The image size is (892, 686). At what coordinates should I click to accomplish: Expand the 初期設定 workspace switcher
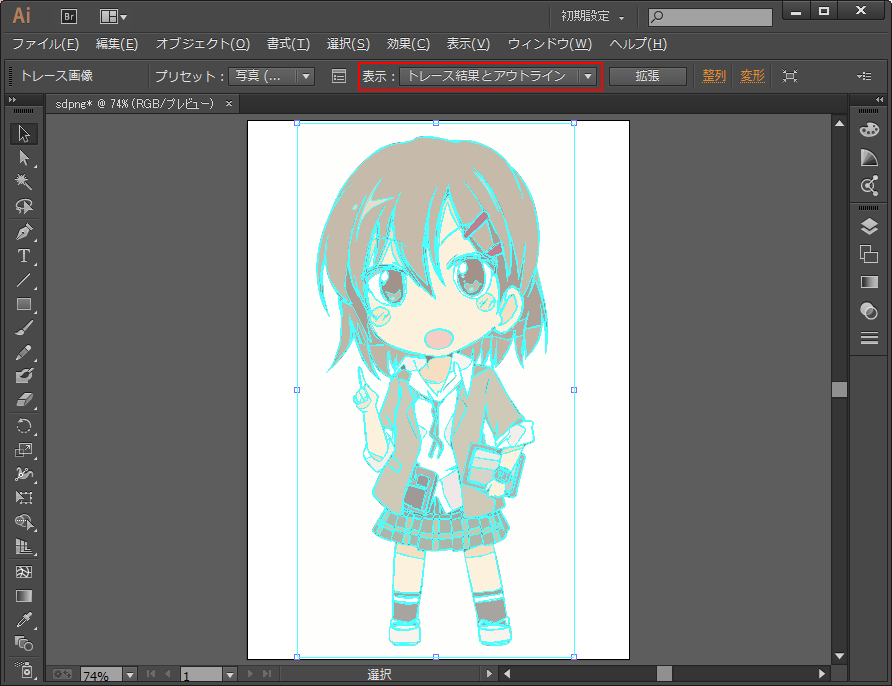[x=593, y=17]
